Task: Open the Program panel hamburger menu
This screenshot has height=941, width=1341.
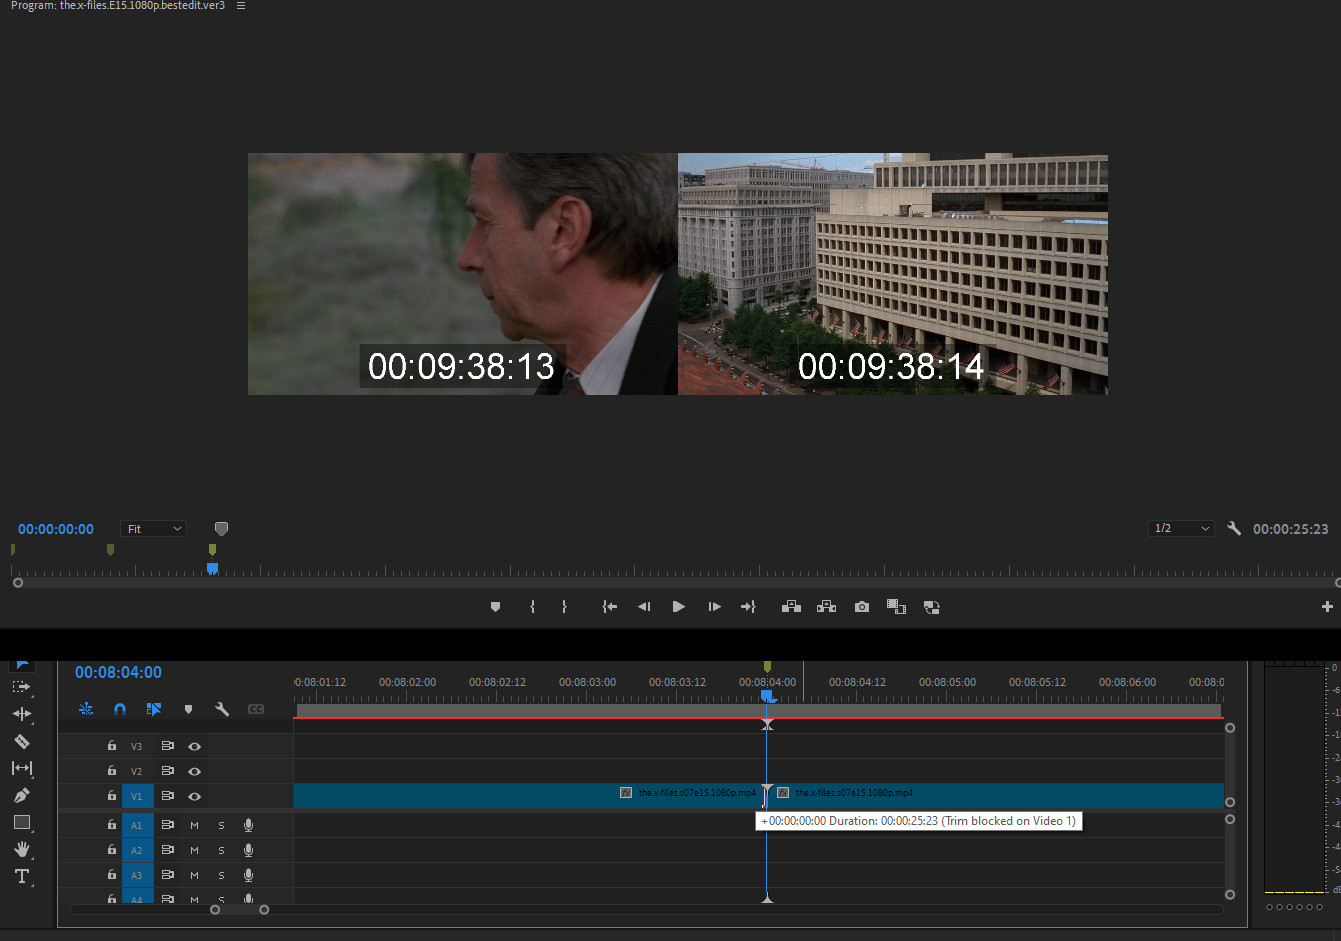Action: point(241,6)
